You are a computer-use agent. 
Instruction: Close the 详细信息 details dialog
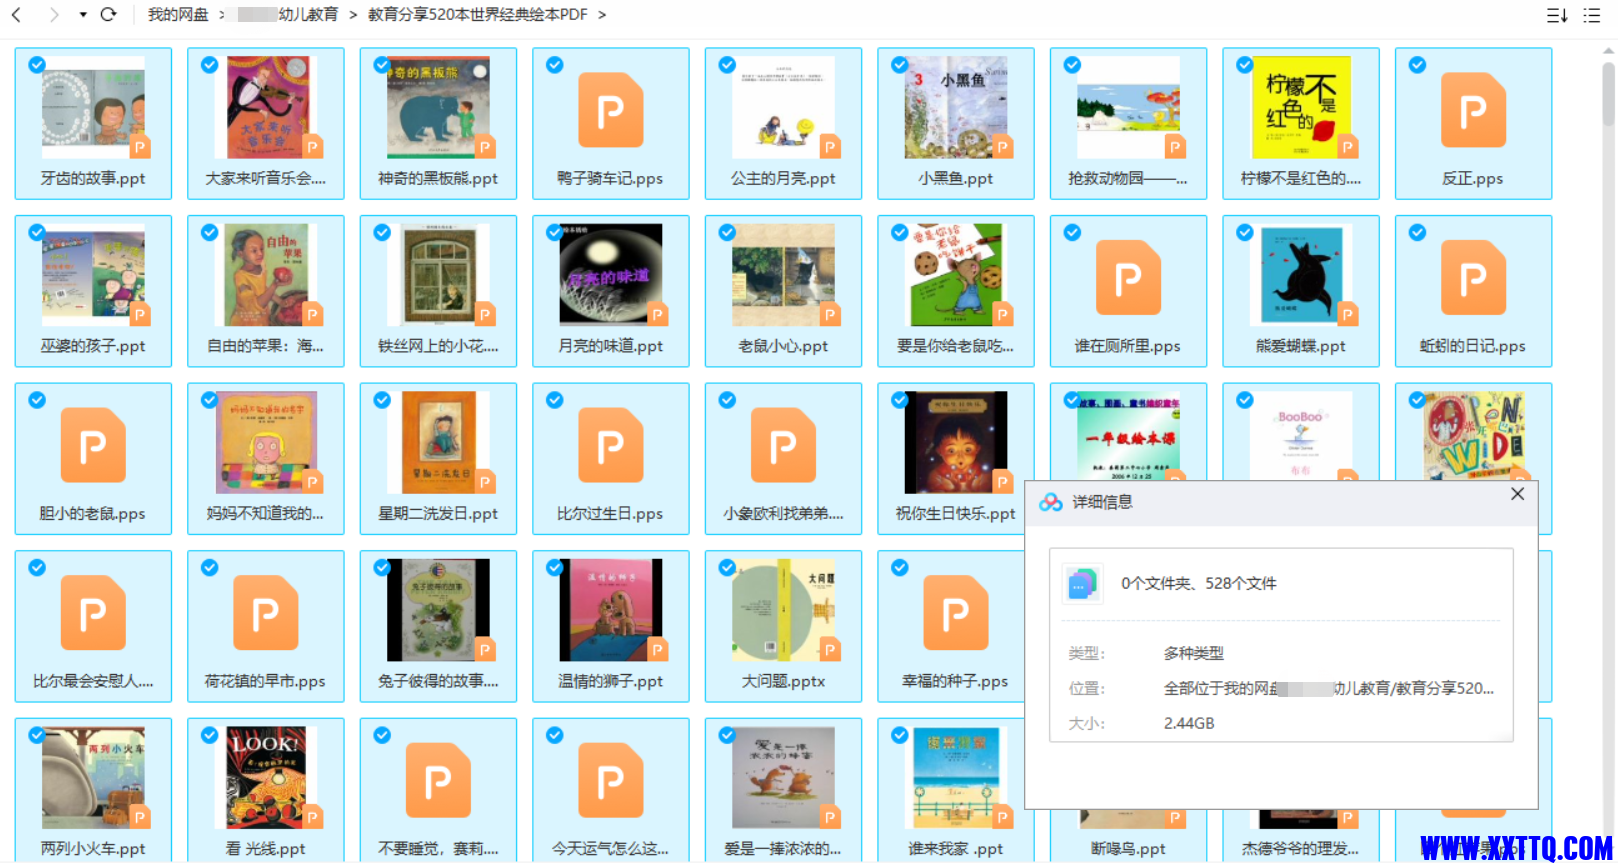(1517, 494)
